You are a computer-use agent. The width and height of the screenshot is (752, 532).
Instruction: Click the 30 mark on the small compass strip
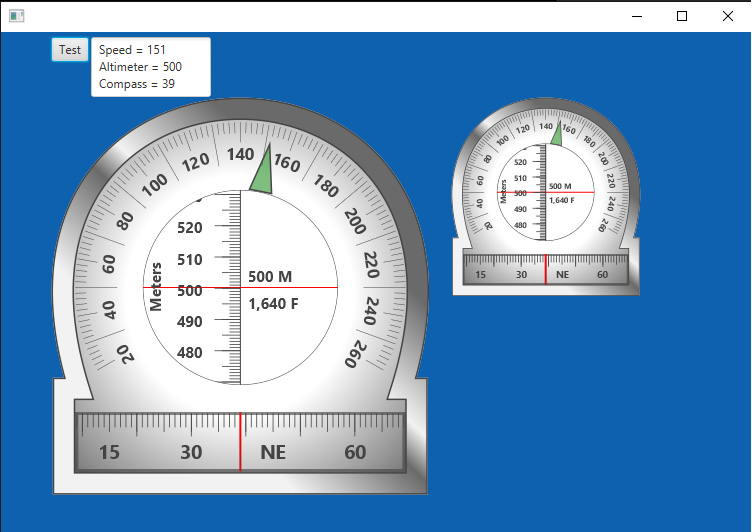(x=521, y=275)
